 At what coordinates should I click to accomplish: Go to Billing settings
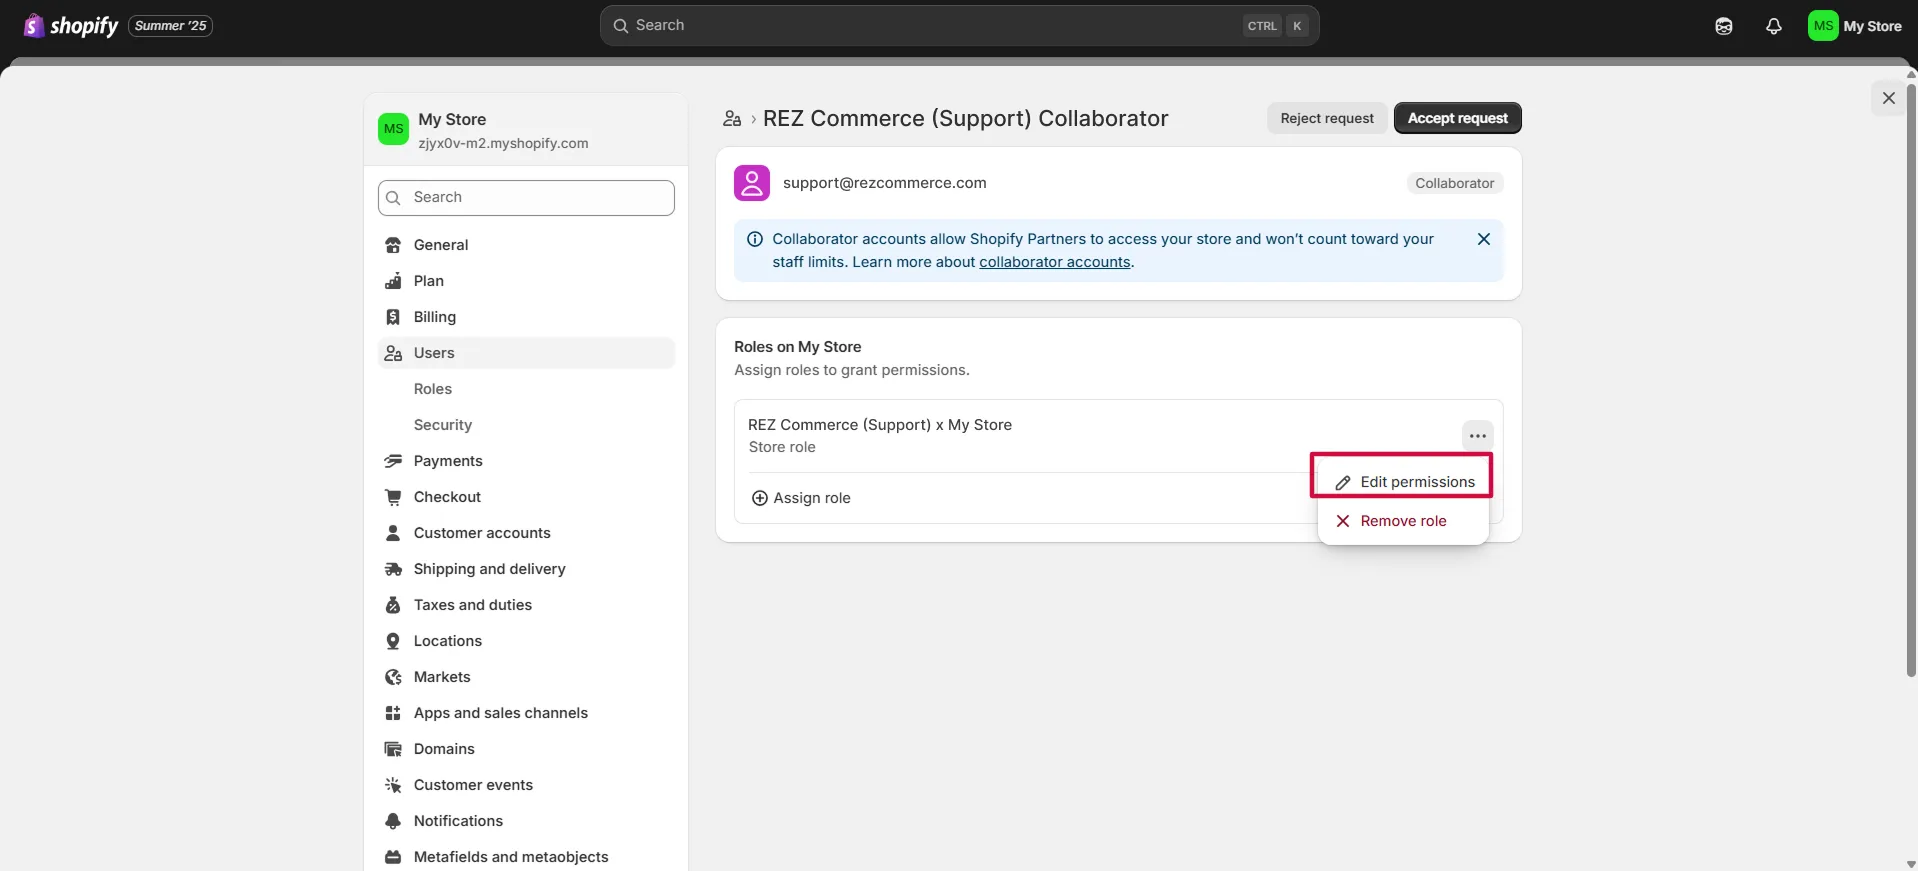click(526, 317)
